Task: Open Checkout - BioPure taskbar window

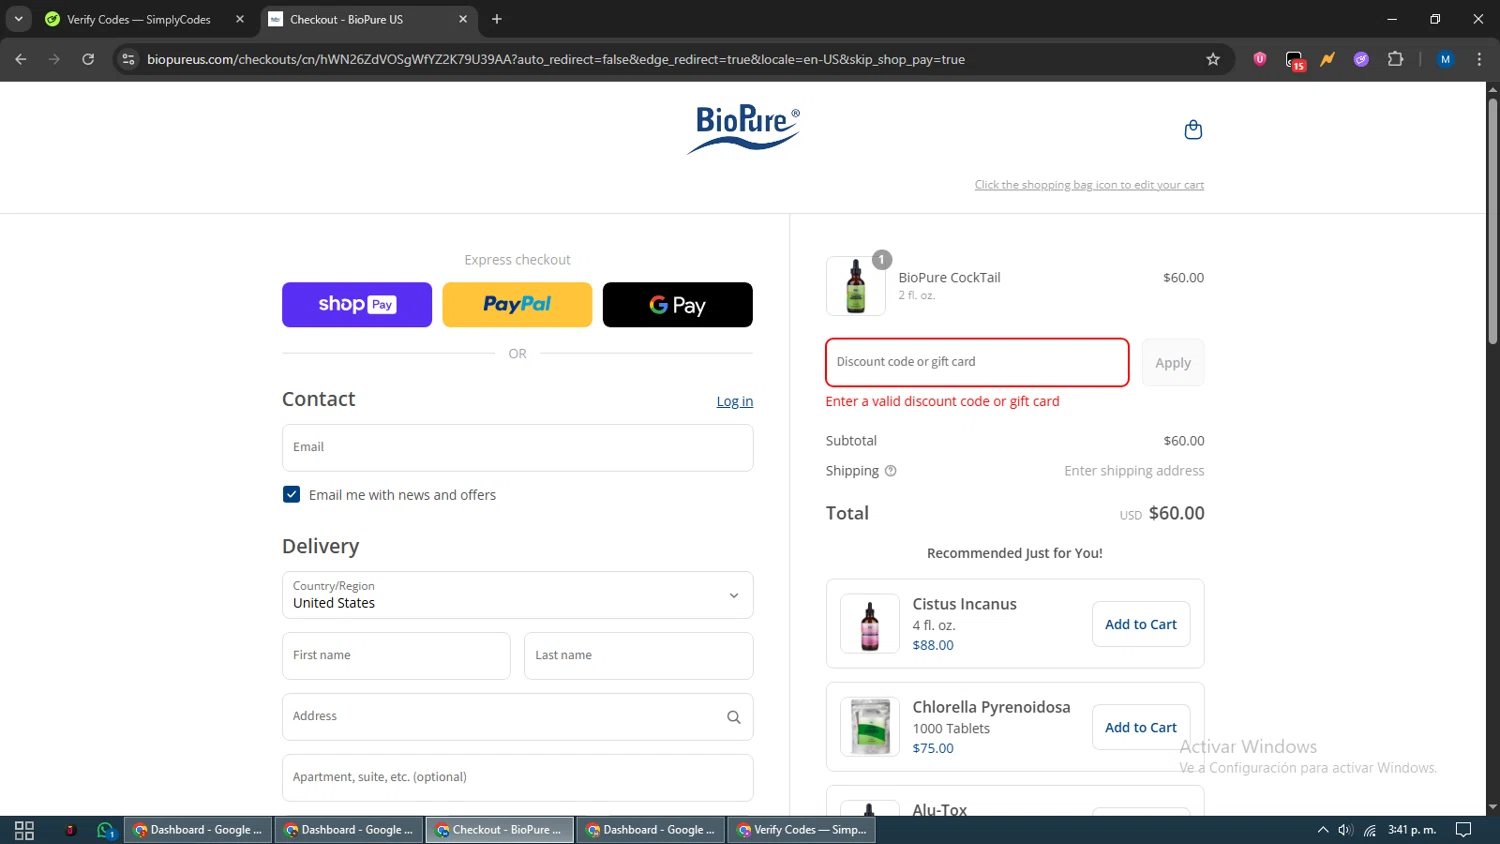Action: click(499, 830)
